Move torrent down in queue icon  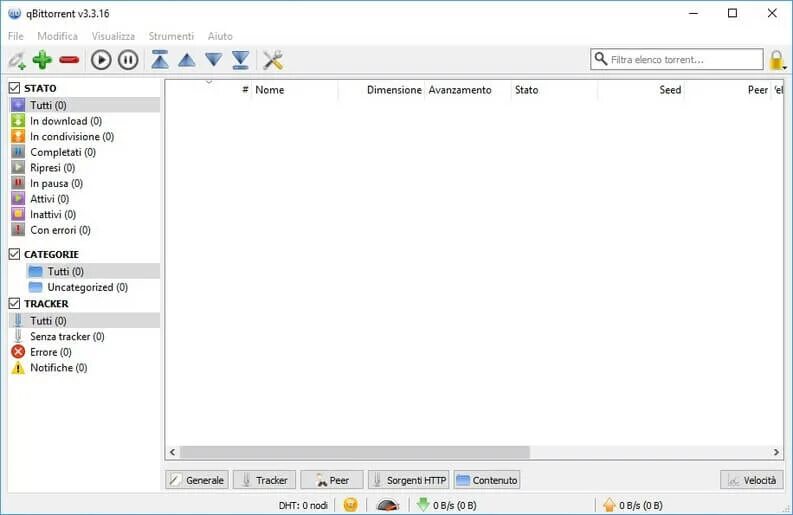[x=214, y=60]
